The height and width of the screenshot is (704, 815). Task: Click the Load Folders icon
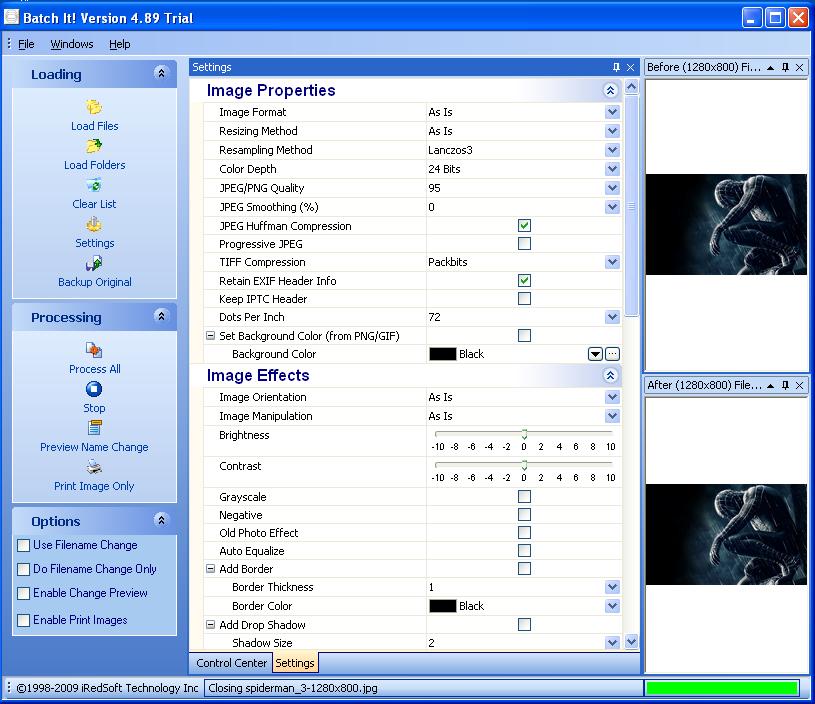point(94,146)
